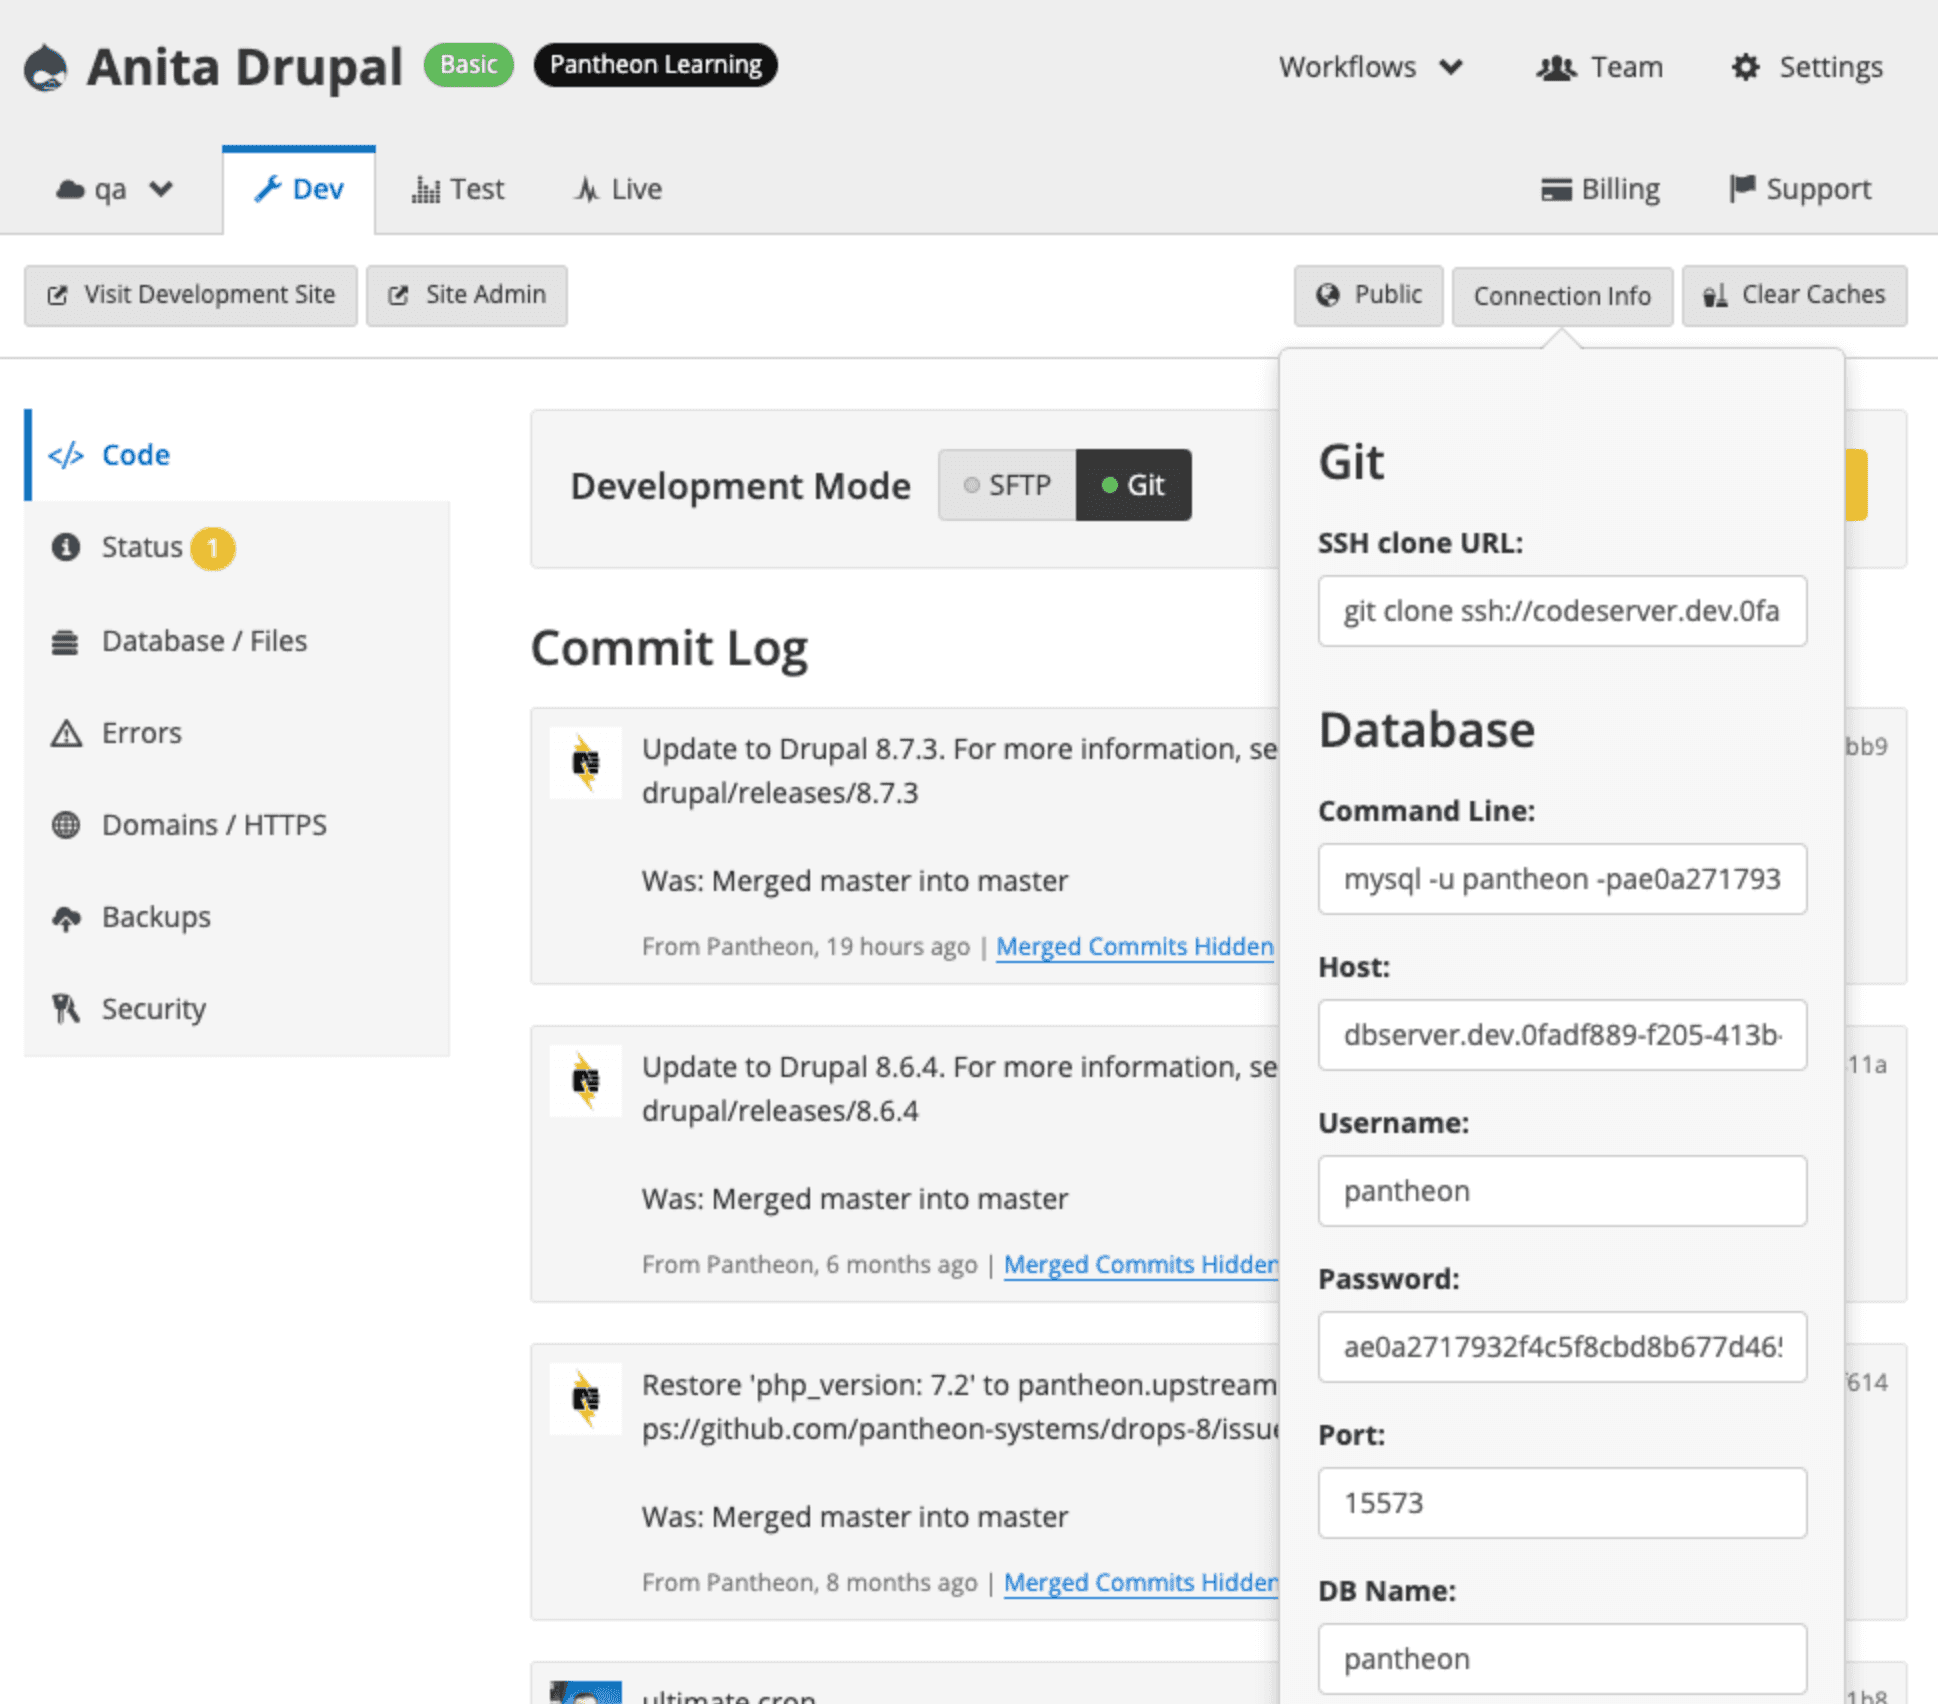This screenshot has width=1938, height=1704.
Task: Open the Backups section
Action: point(155,917)
